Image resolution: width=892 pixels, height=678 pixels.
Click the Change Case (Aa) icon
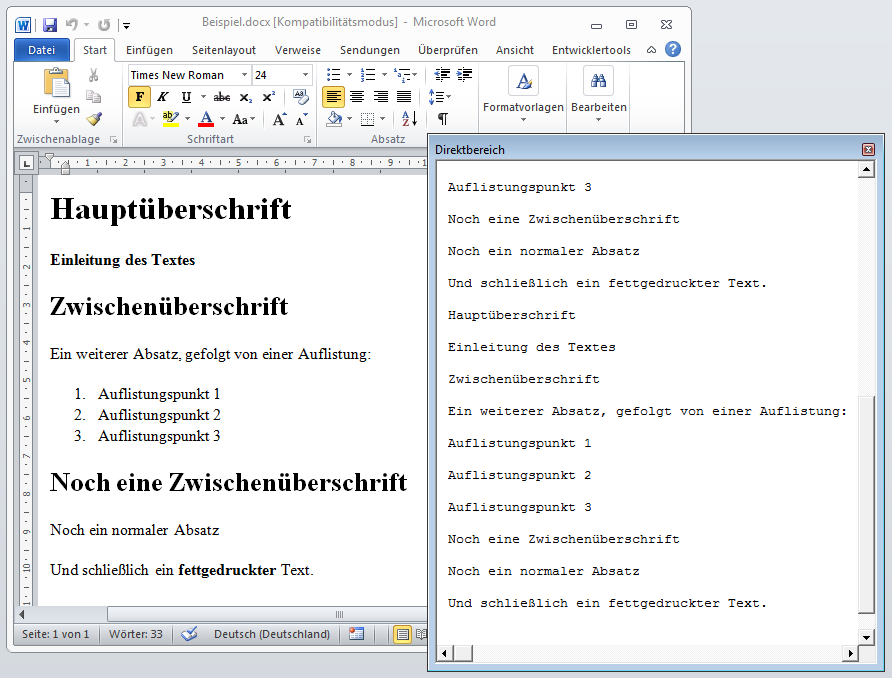(x=241, y=118)
